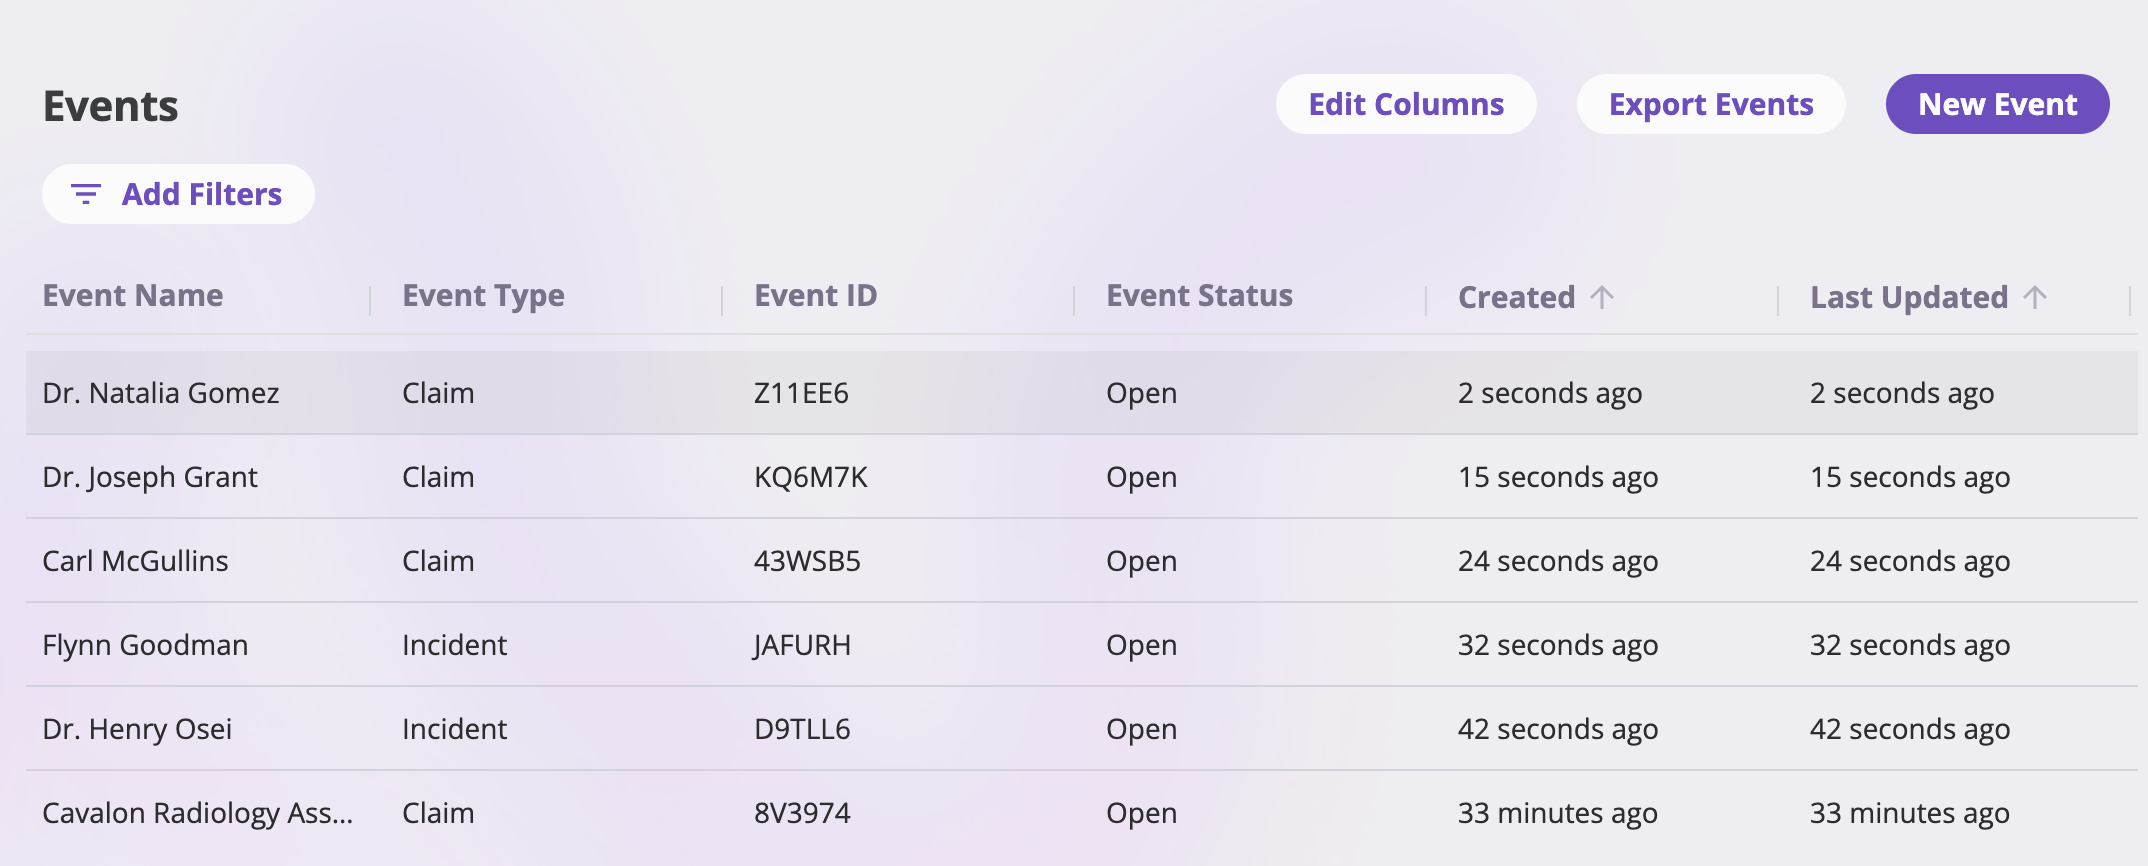Click Last Updated '42 seconds ago' cell
The image size is (2148, 866).
click(x=1910, y=730)
